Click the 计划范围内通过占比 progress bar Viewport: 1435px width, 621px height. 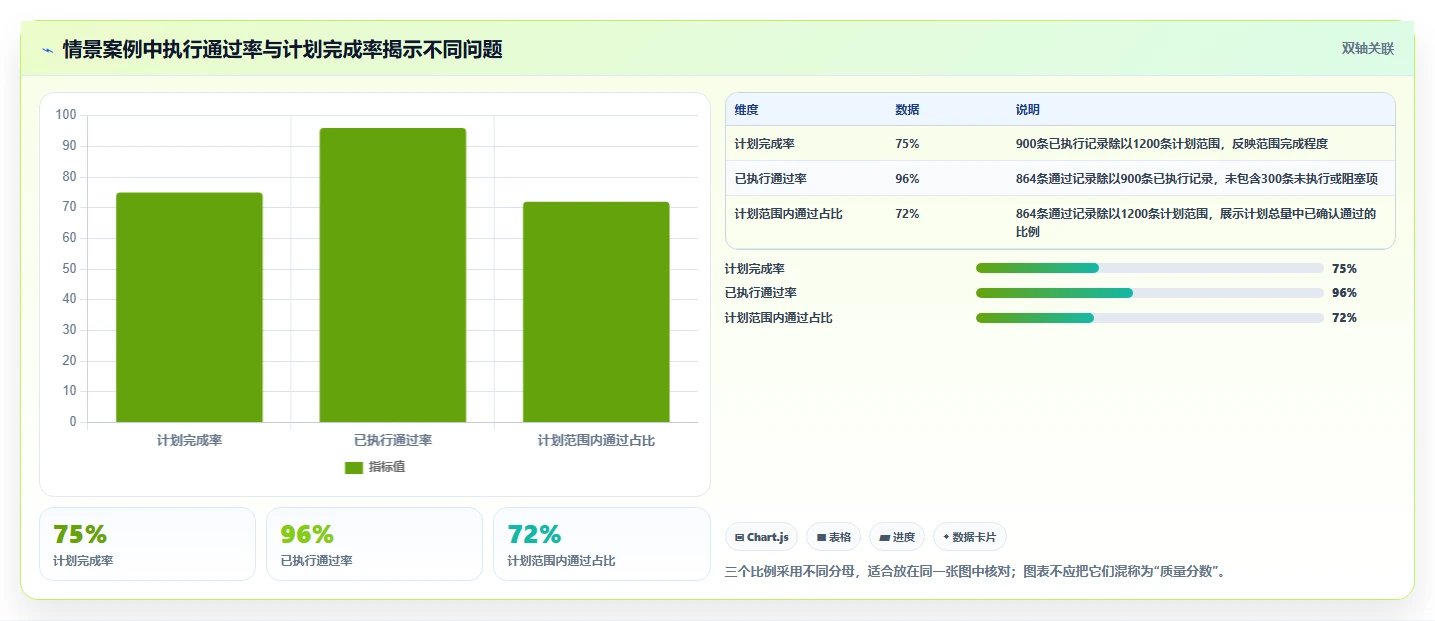click(x=1149, y=318)
